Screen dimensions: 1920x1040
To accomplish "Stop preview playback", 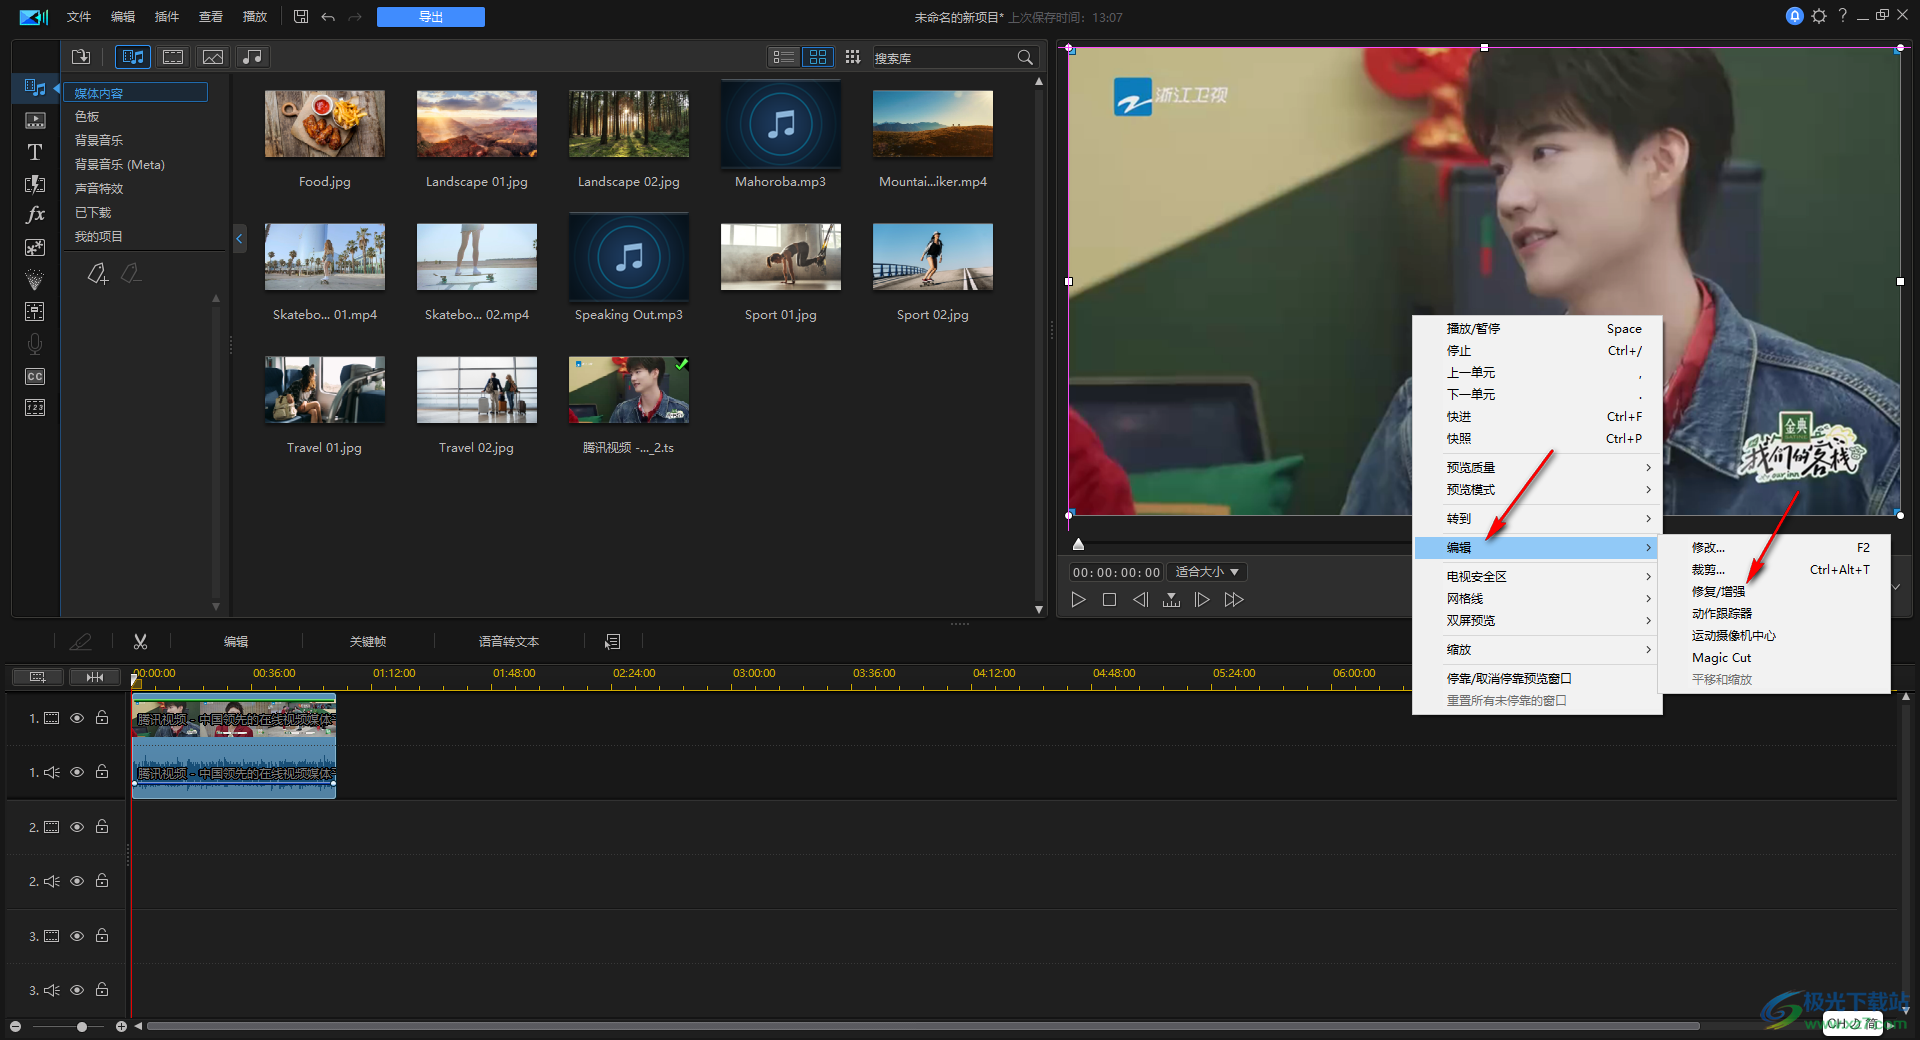I will (1109, 600).
